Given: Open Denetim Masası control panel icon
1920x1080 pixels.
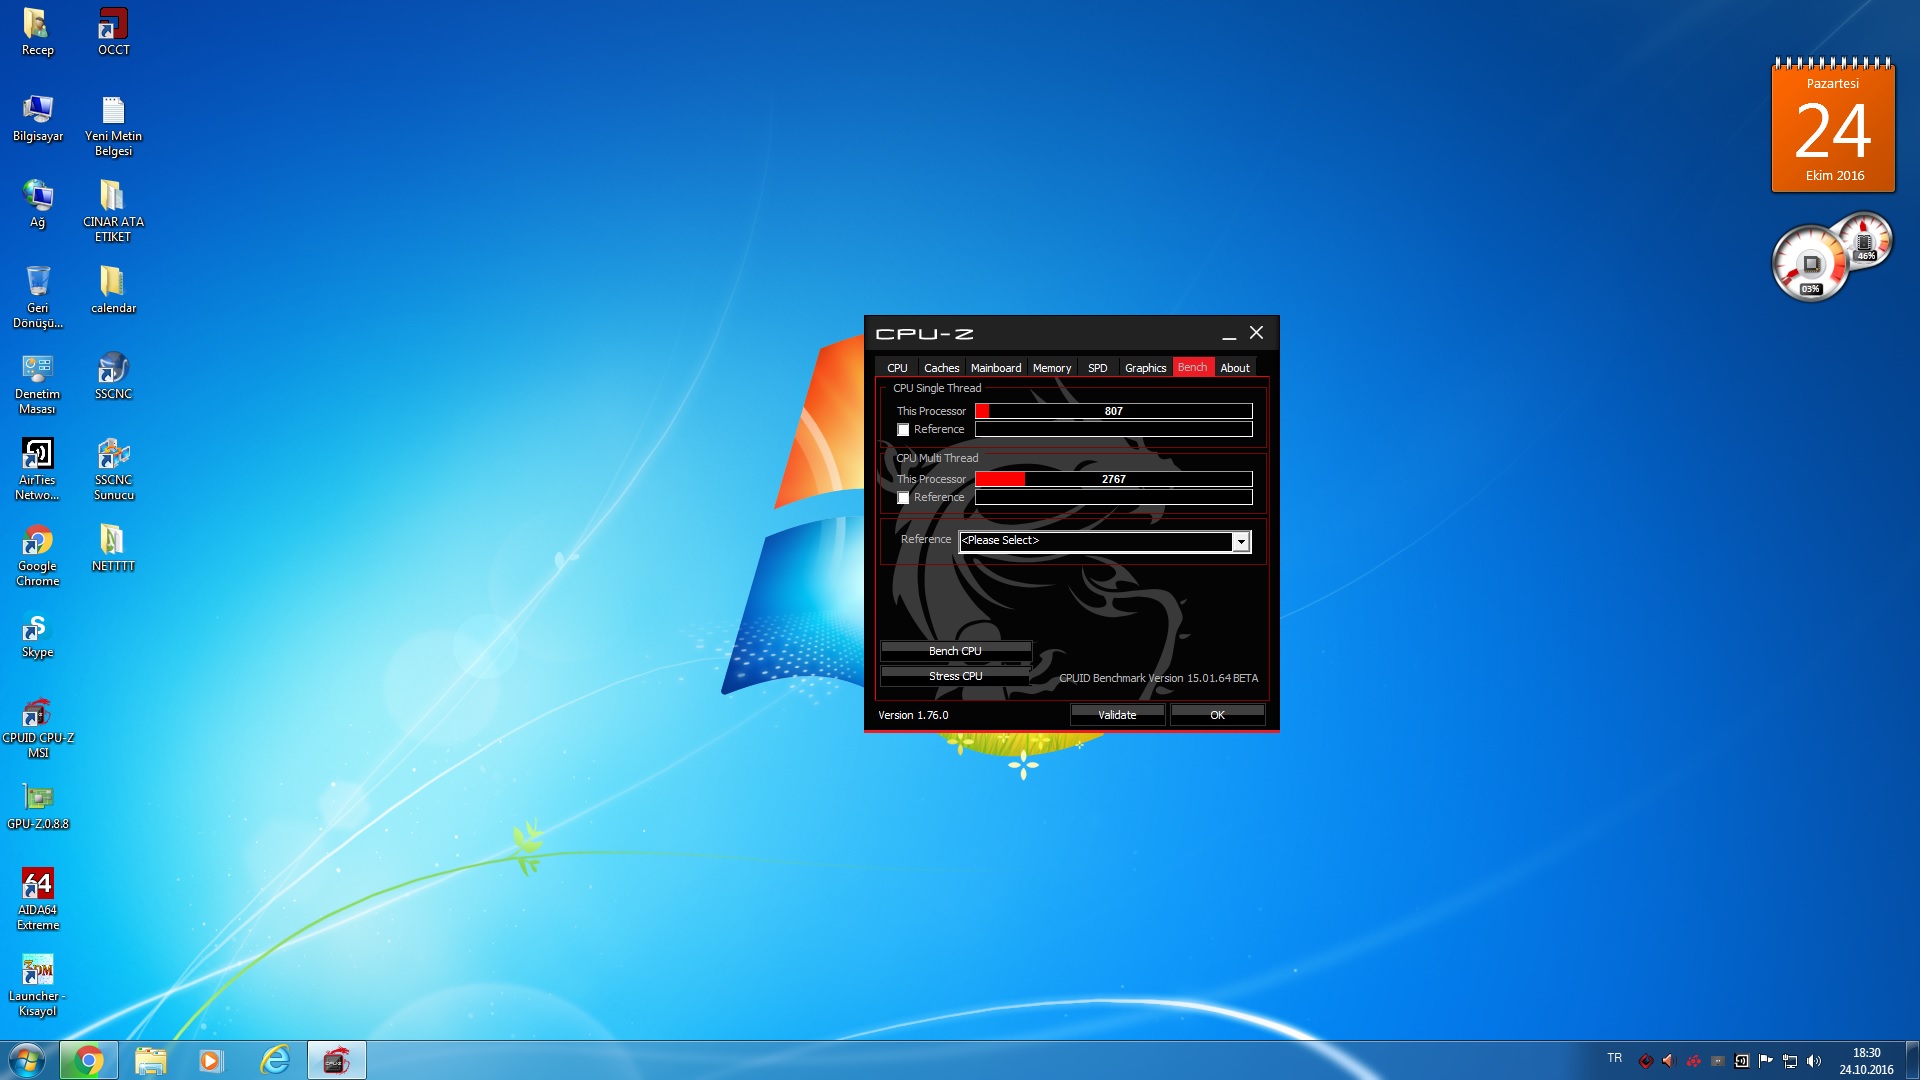Looking at the screenshot, I should (x=37, y=384).
